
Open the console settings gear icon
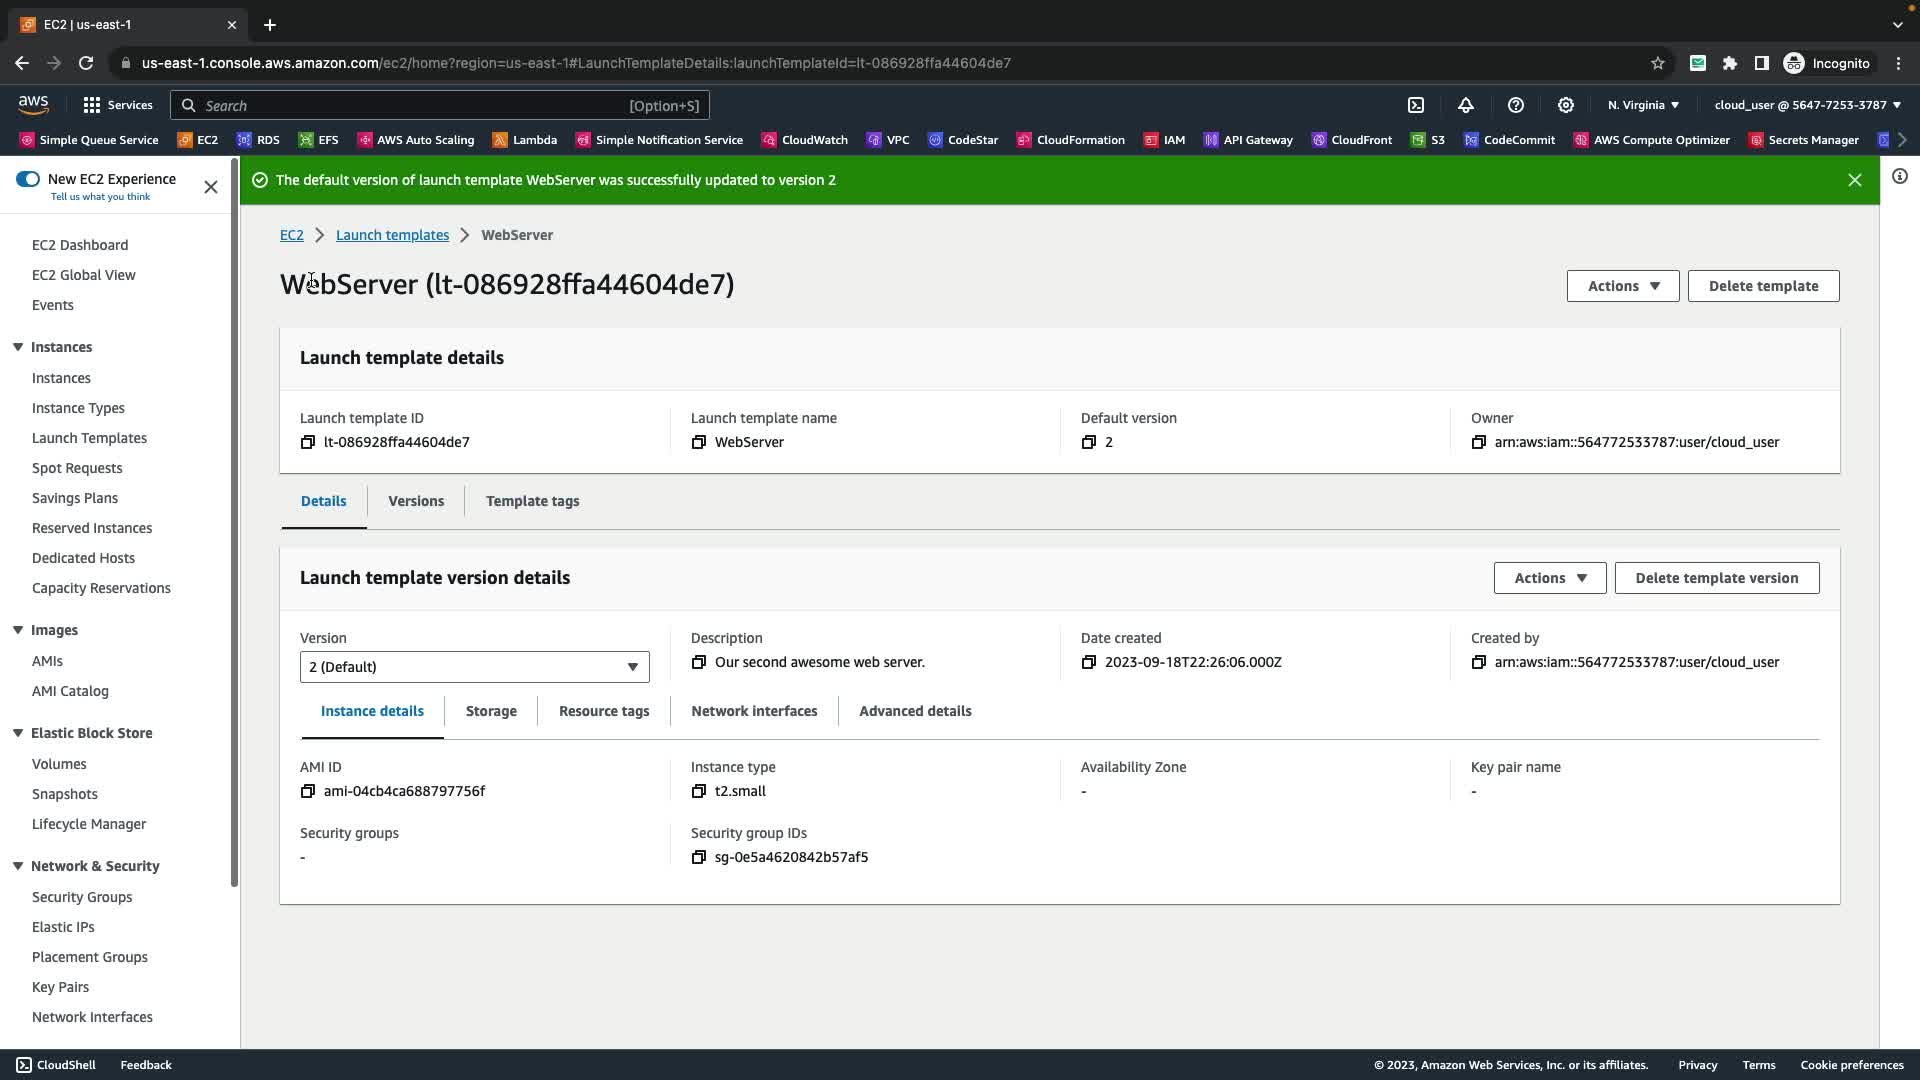pyautogui.click(x=1566, y=105)
